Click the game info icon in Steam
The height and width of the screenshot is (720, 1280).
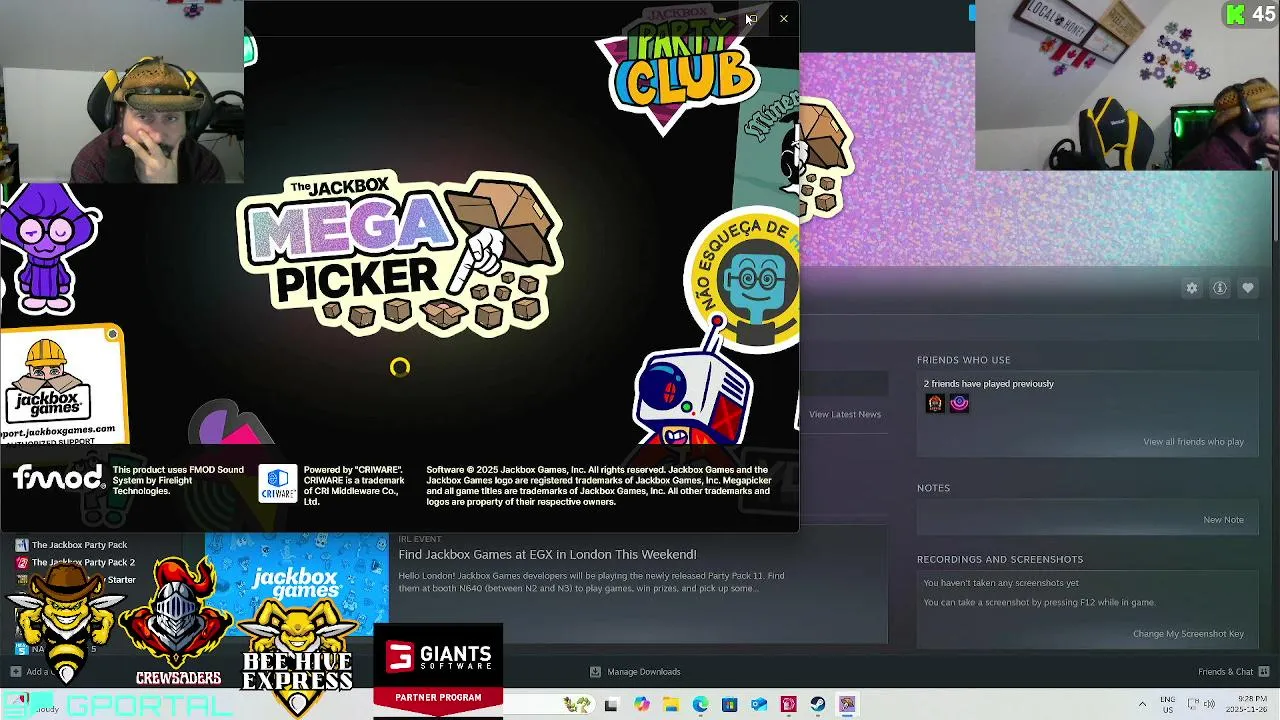pos(1220,288)
